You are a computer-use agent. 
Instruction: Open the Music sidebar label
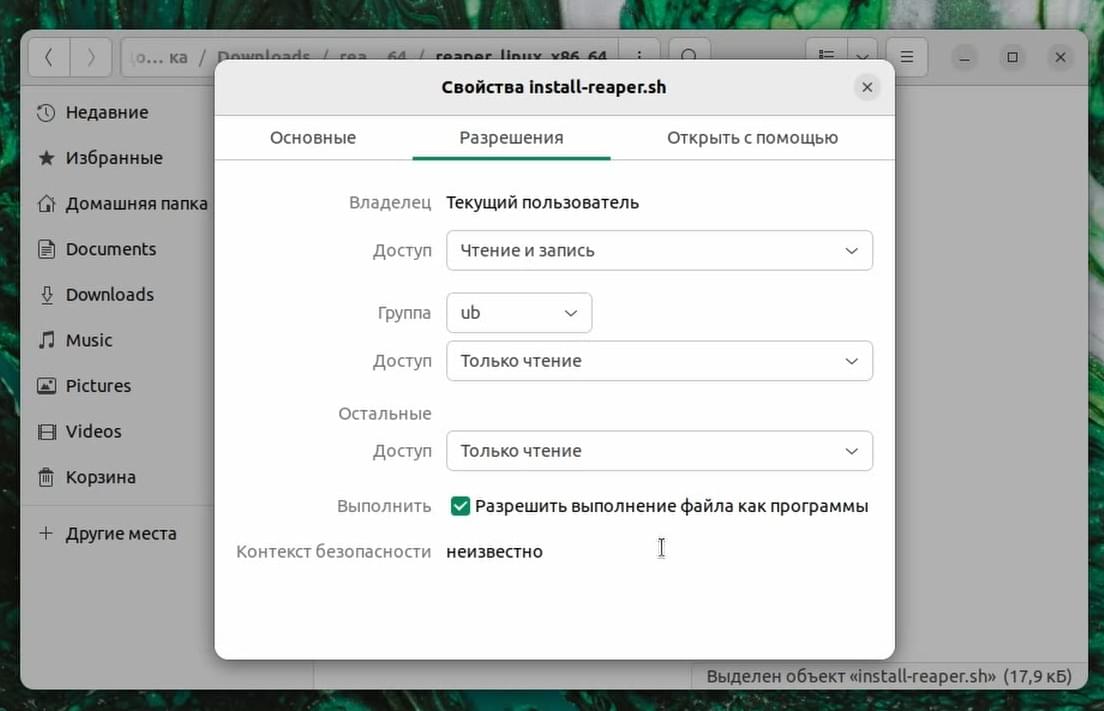89,340
